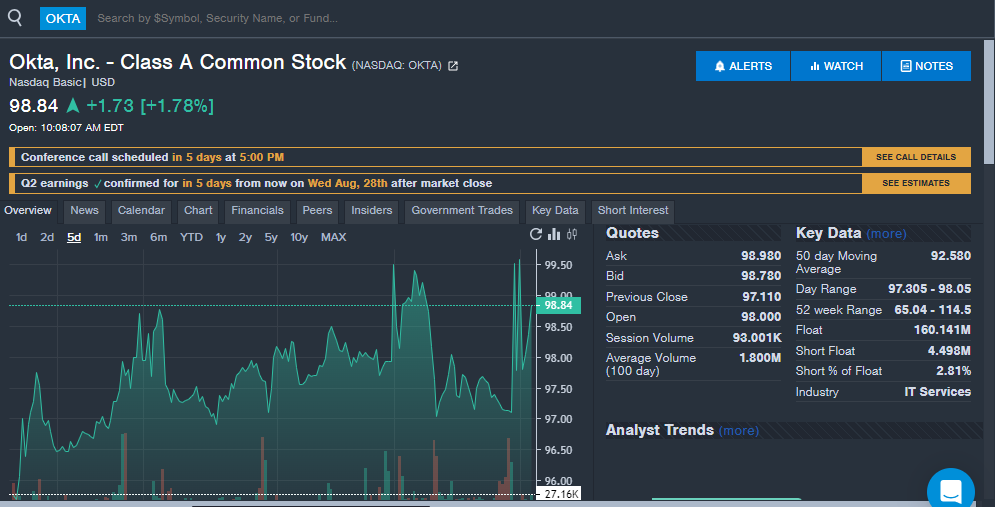Click the Ask value 98.980
Viewport: 995px width, 507px height.
pos(761,256)
